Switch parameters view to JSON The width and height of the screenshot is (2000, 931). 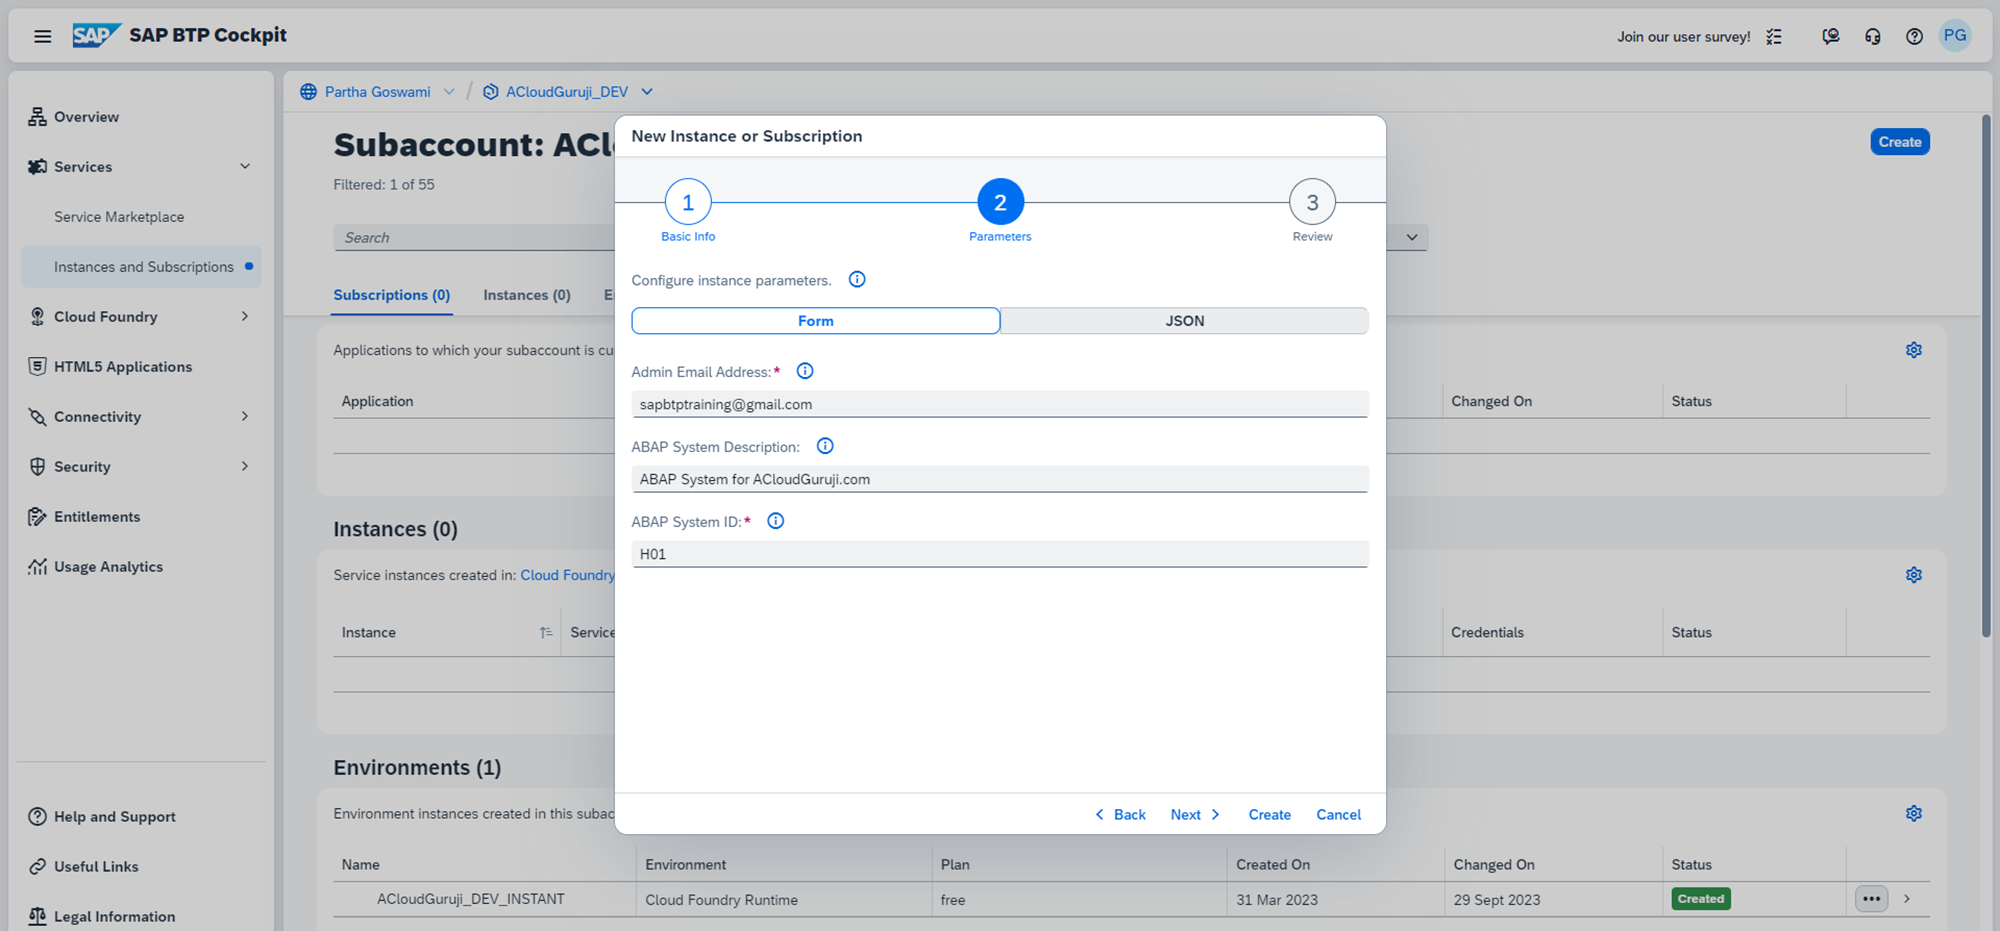tap(1184, 321)
